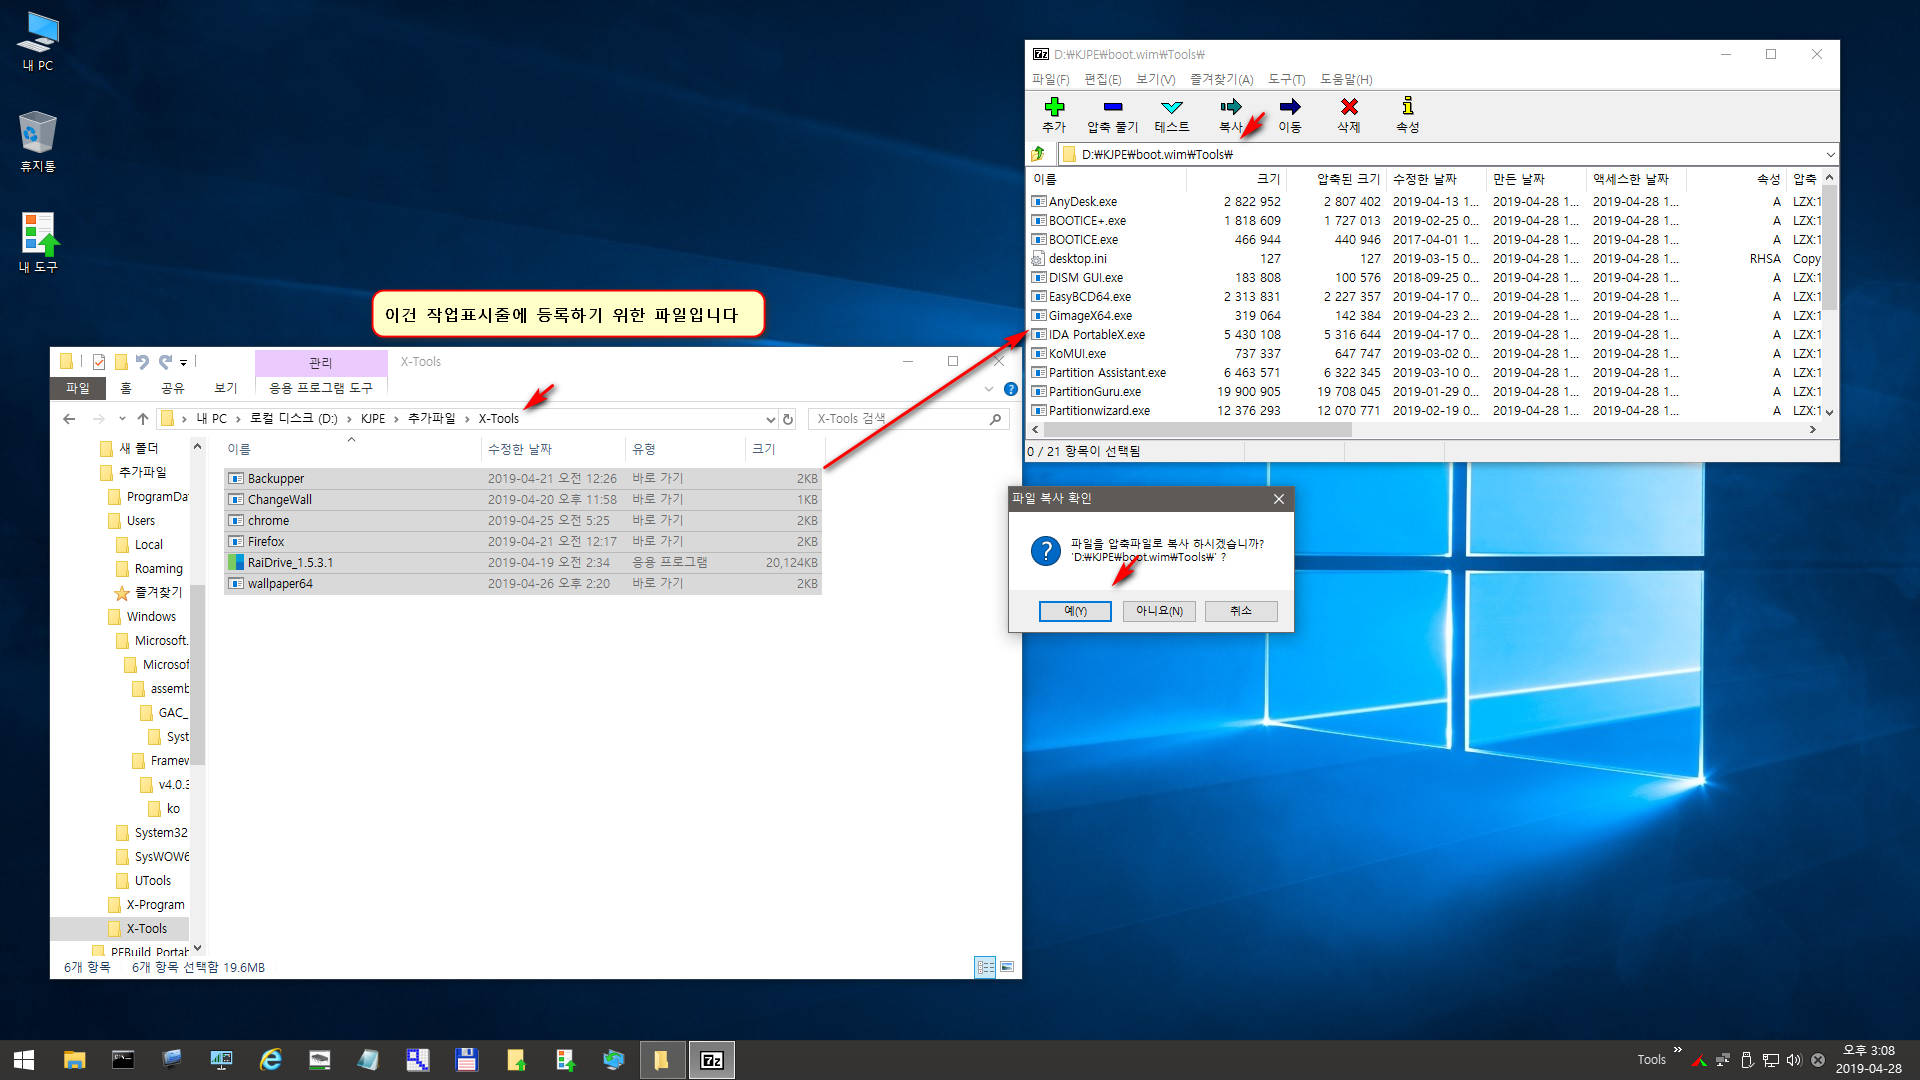Confirm copy with the 예(Y) button
1920x1080 pixels.
click(x=1075, y=611)
